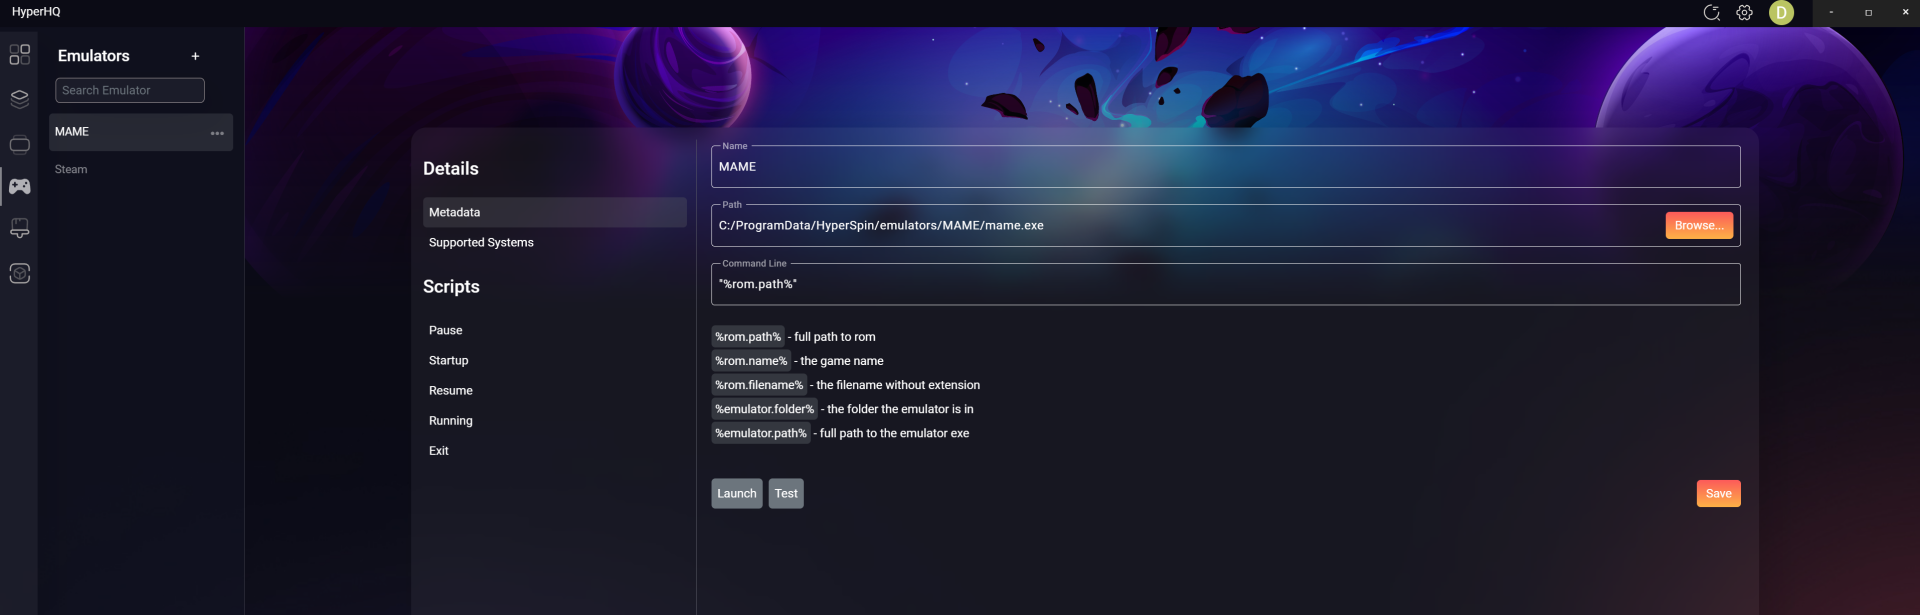Save the emulator settings
Image resolution: width=1920 pixels, height=615 pixels.
pyautogui.click(x=1718, y=494)
